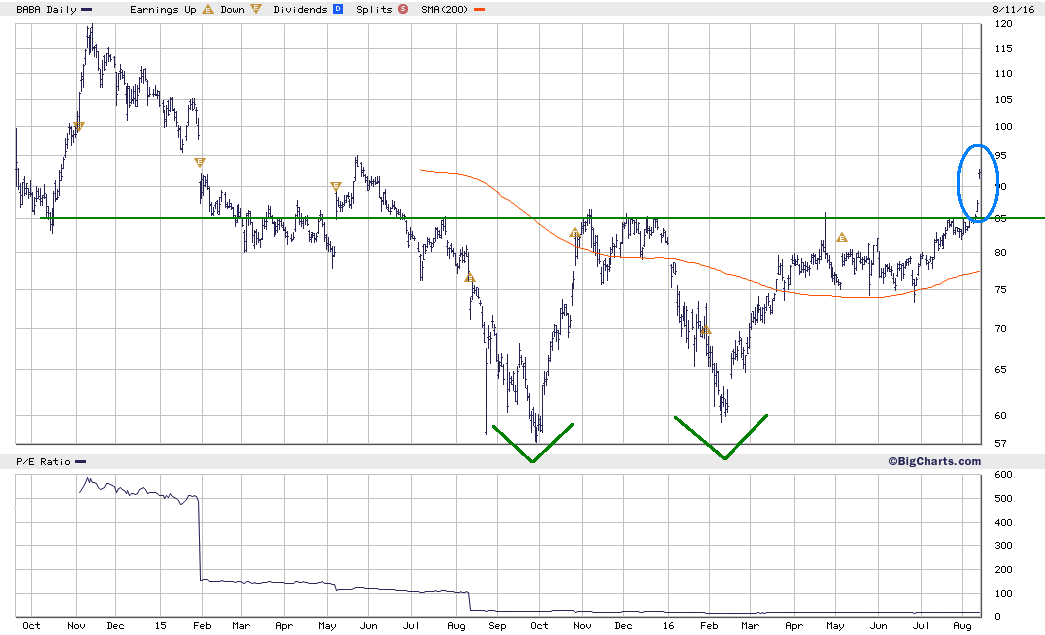Click the 200 P/E axis label
Screen dimensions: 1045x635
point(1003,570)
